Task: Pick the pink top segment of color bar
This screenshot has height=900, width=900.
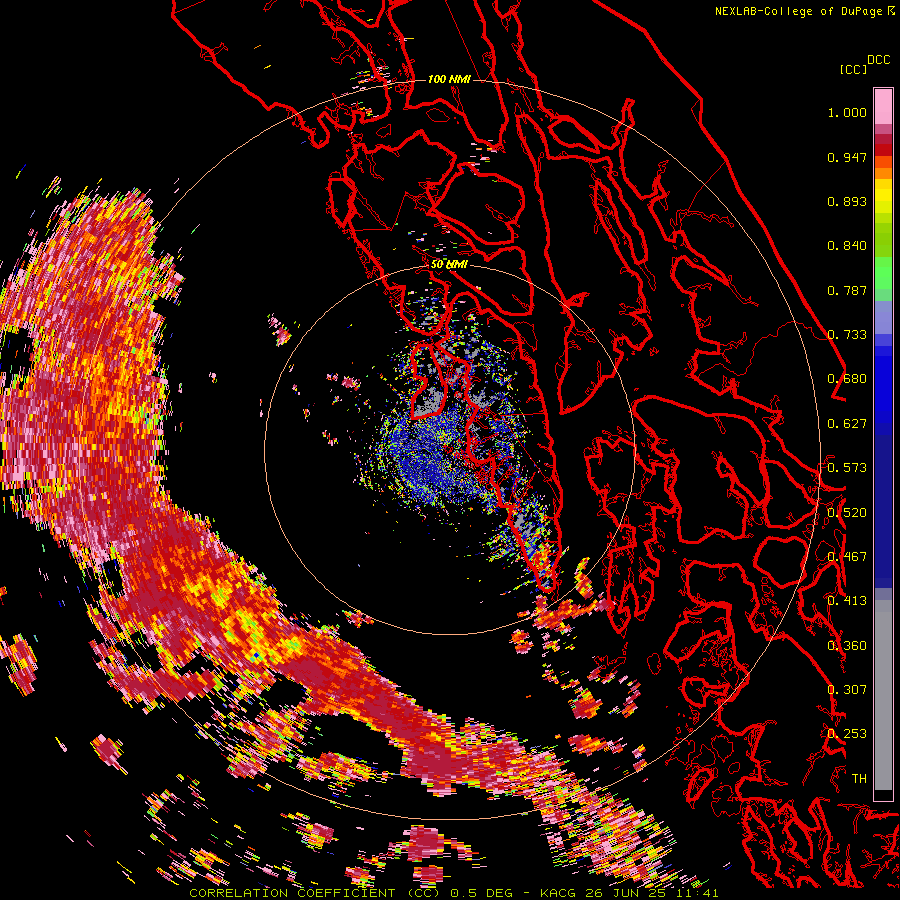Action: click(883, 106)
